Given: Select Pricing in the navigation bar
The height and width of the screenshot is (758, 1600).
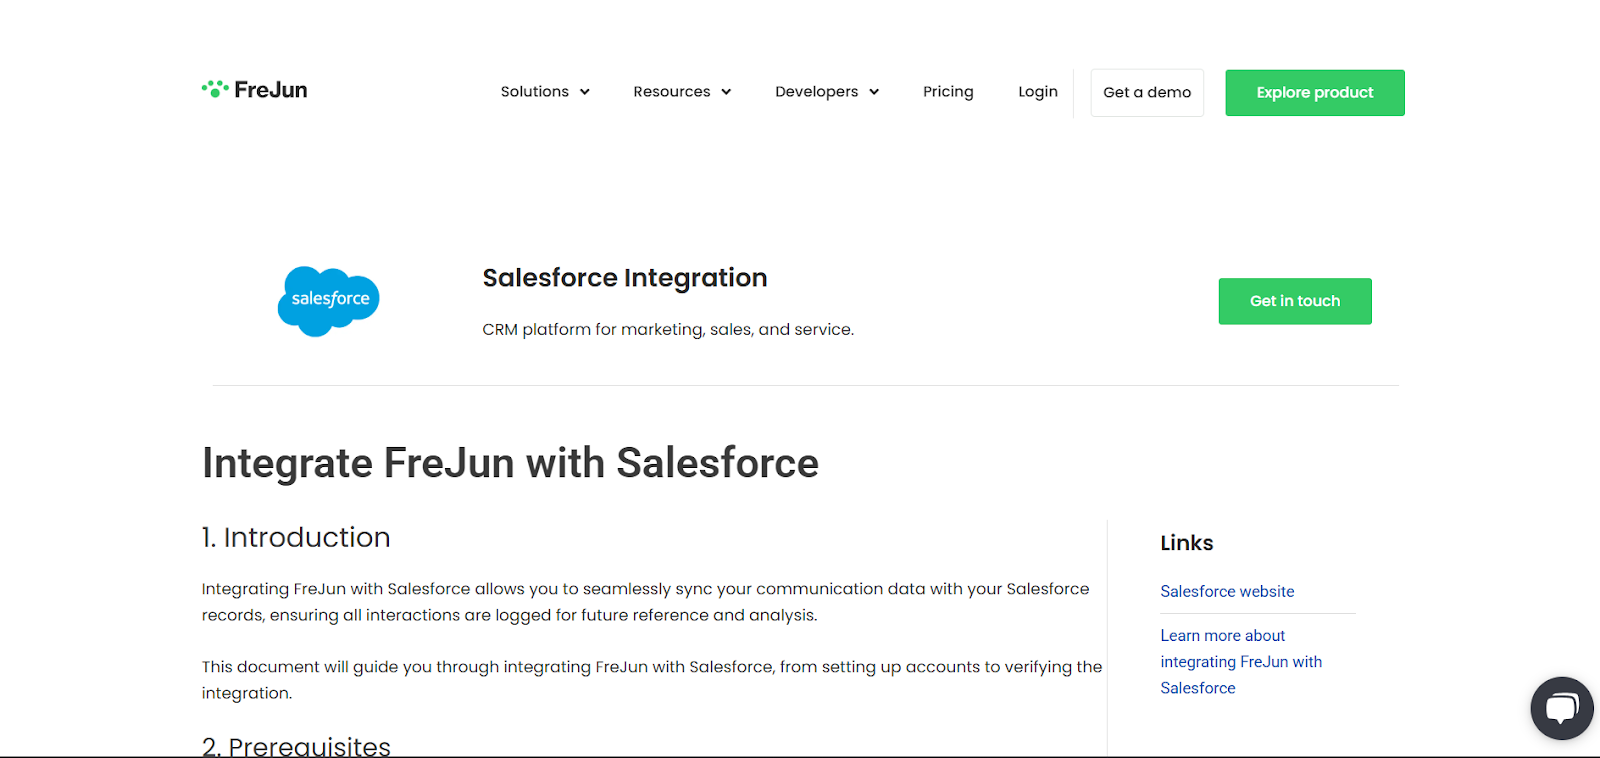Looking at the screenshot, I should [948, 91].
